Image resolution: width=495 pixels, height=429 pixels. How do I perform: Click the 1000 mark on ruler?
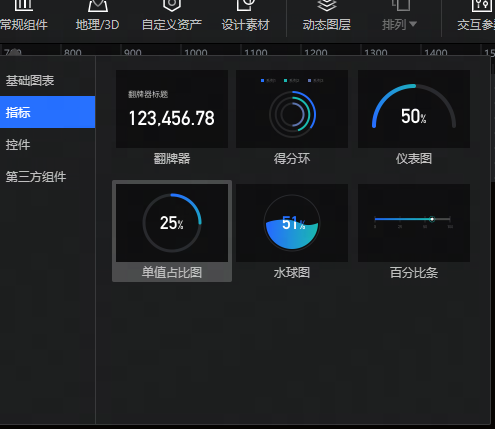[x=196, y=52]
